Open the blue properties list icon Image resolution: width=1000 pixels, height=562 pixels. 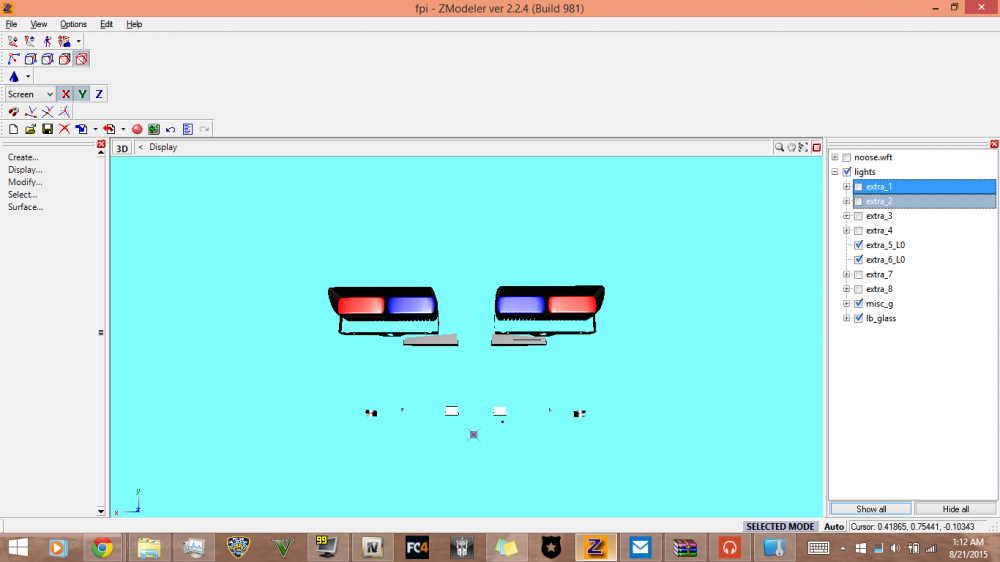pos(188,129)
